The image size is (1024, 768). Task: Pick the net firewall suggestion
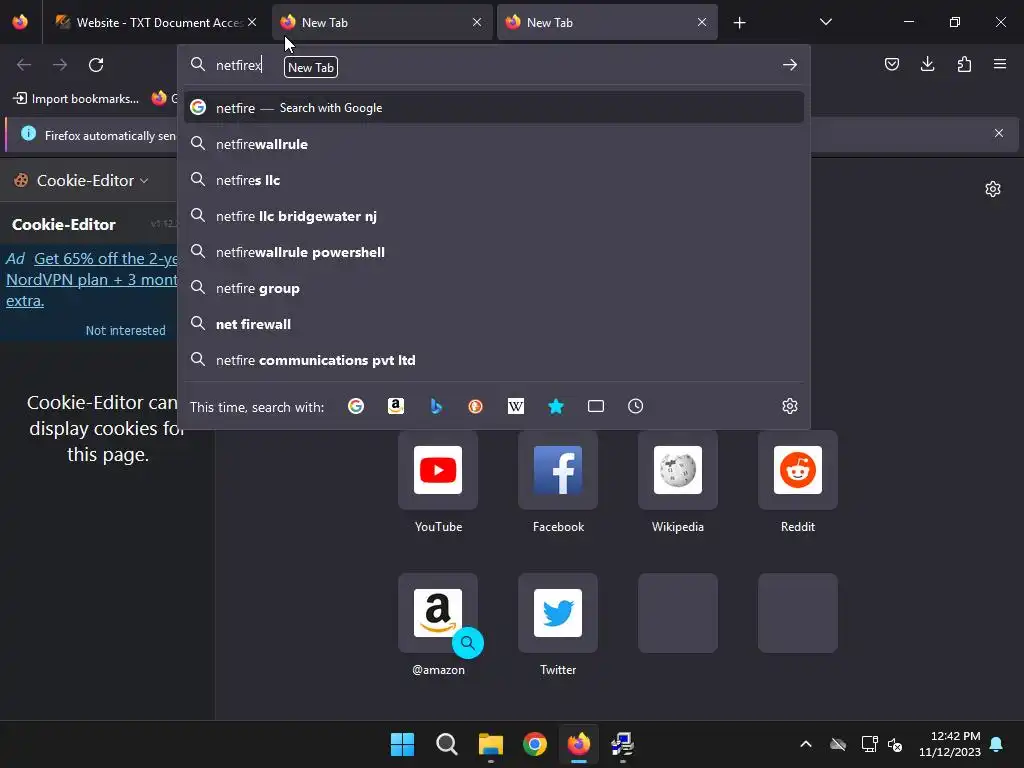pyautogui.click(x=494, y=324)
